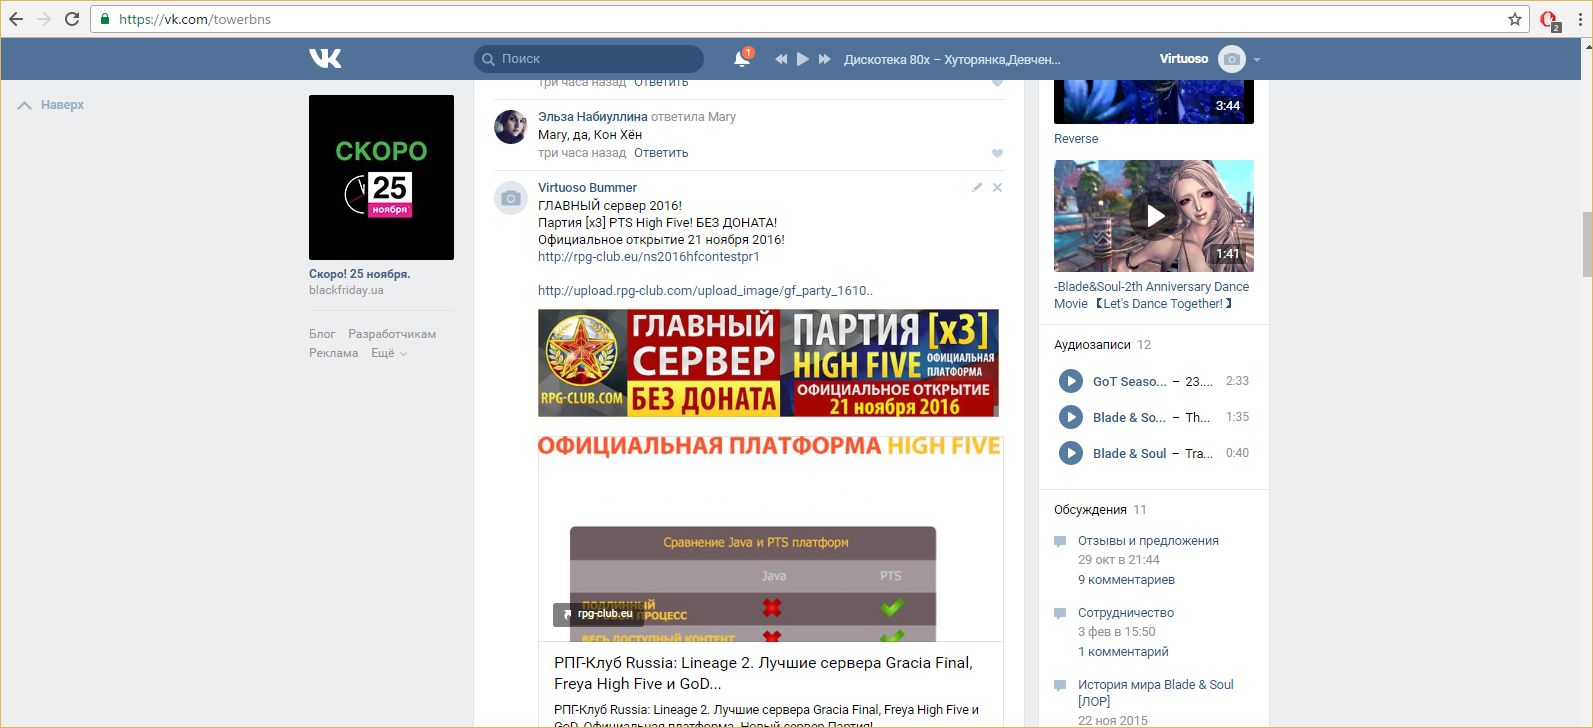Delete the Virtuoso Bummer comment
1593x728 pixels.
click(997, 187)
